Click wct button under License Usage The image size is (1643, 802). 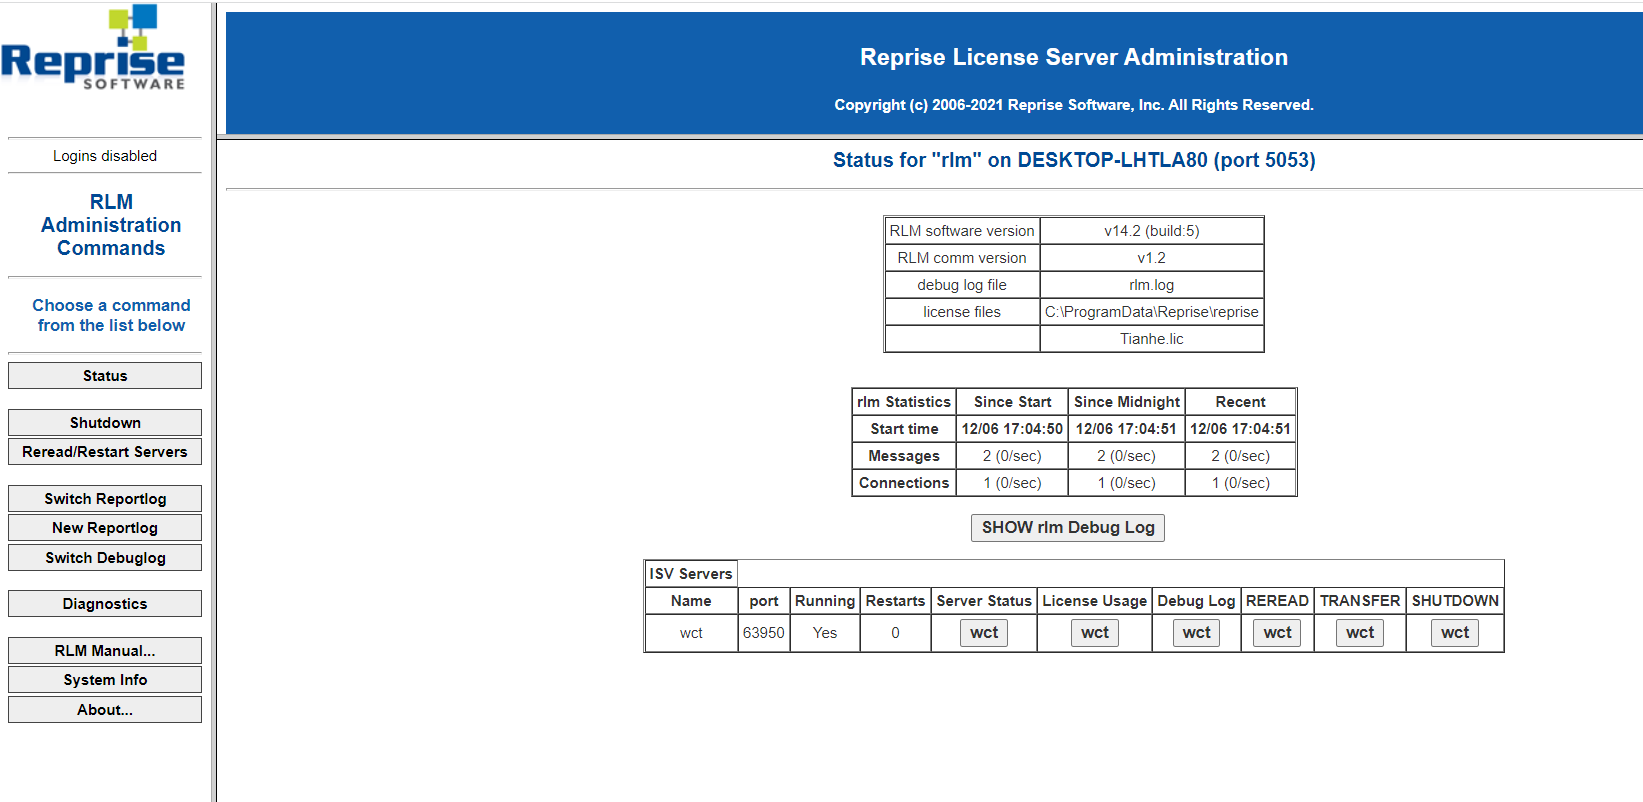tap(1095, 633)
